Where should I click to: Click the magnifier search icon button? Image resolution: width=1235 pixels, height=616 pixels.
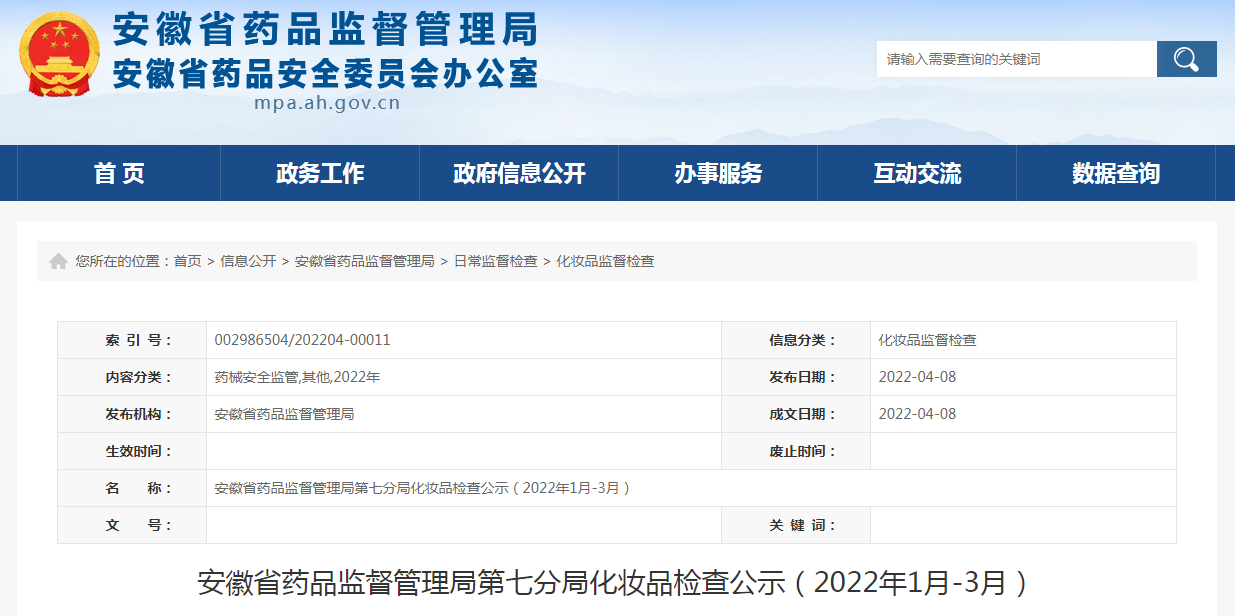1186,59
